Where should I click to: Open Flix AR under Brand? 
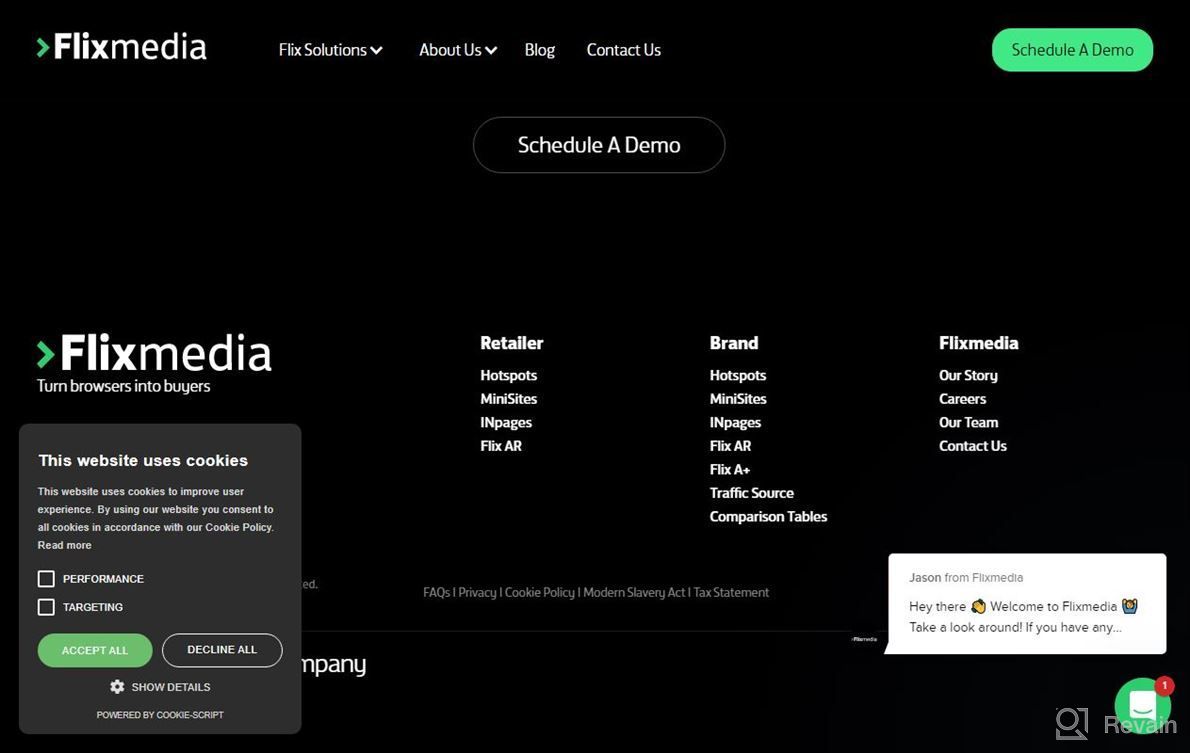(730, 446)
